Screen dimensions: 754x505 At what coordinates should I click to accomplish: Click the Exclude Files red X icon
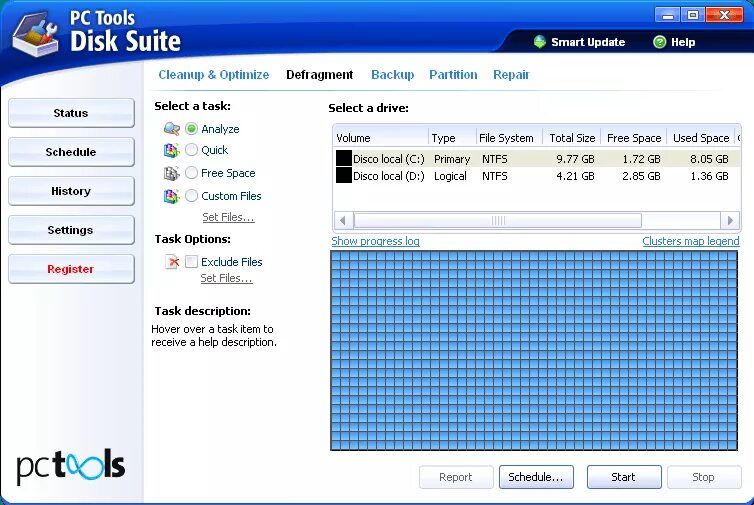point(172,262)
